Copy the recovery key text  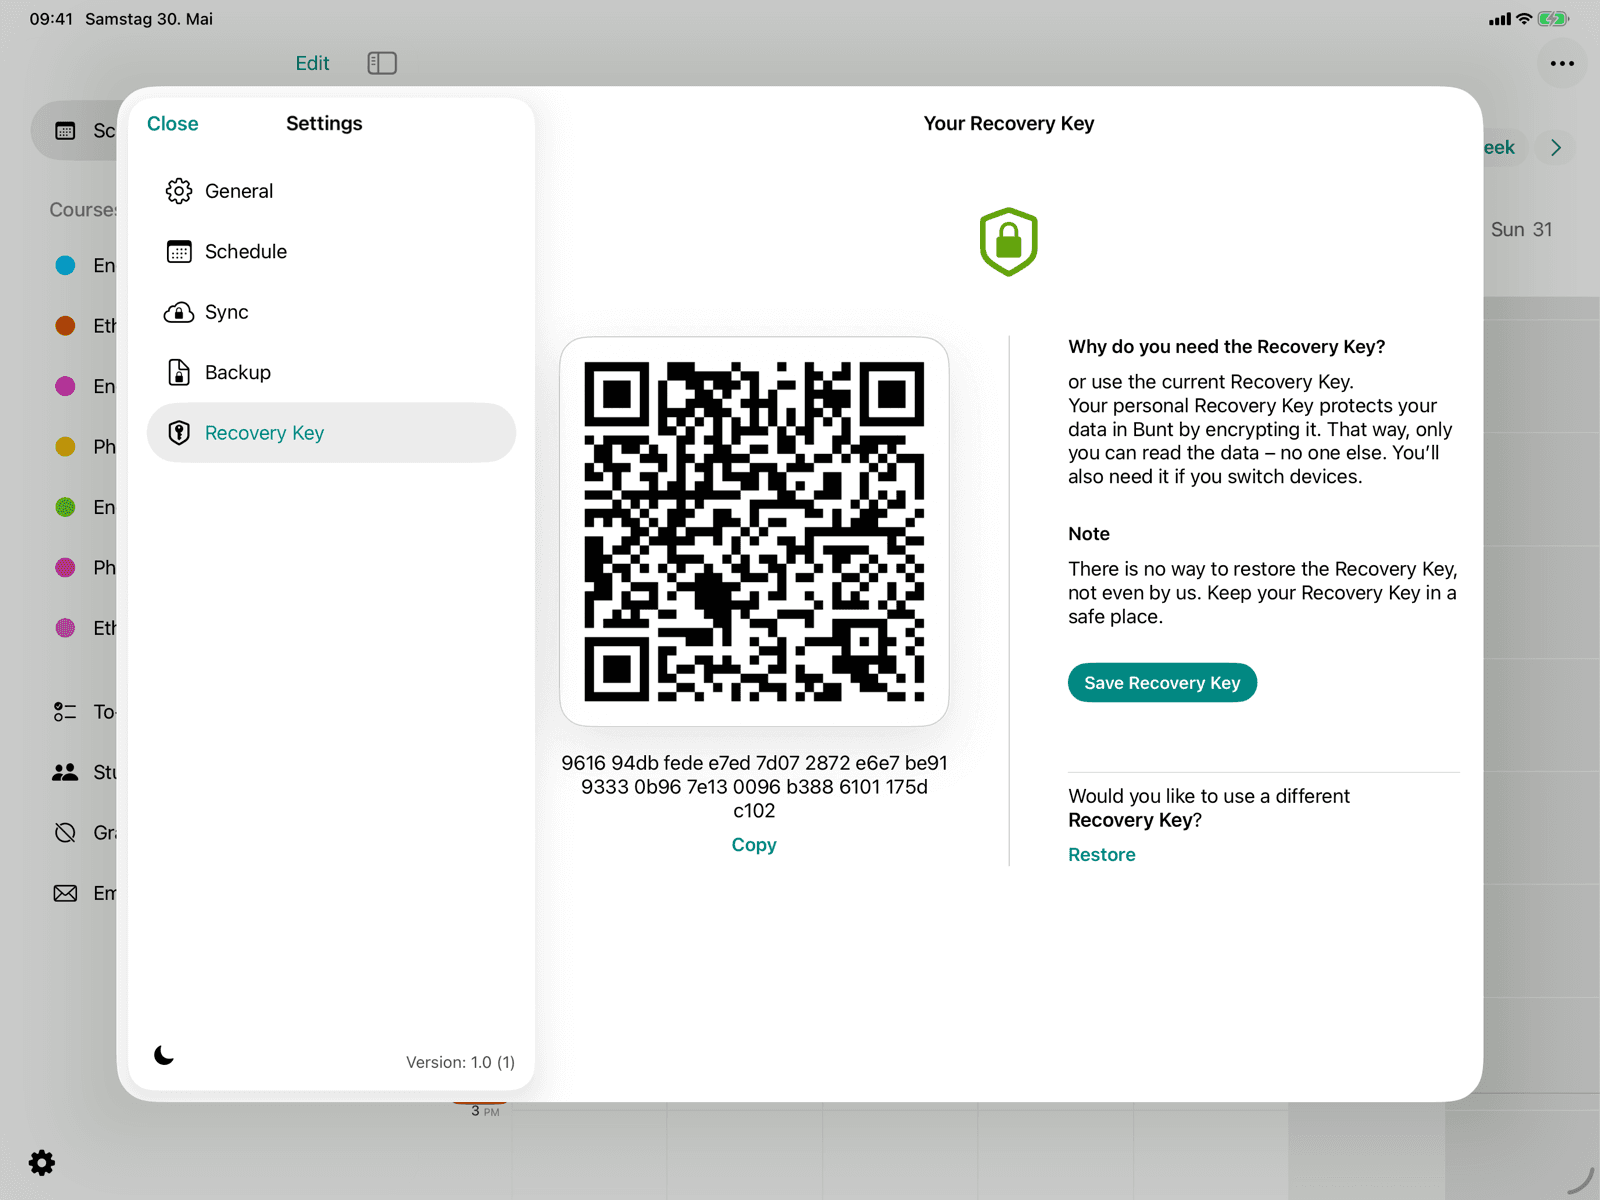[x=754, y=845]
